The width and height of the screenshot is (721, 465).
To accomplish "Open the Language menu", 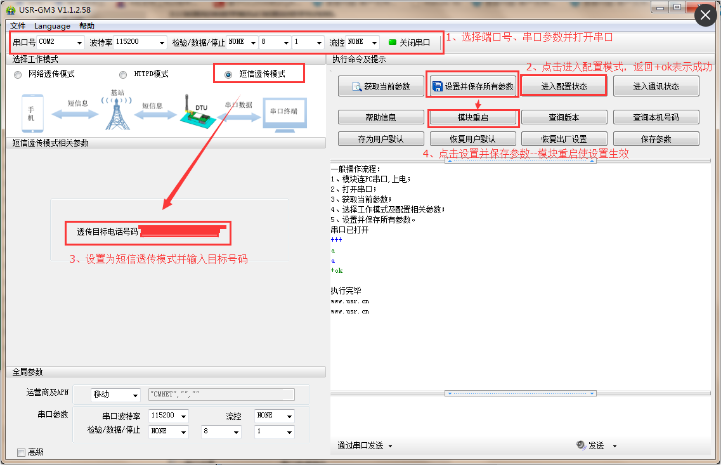I will (52, 25).
